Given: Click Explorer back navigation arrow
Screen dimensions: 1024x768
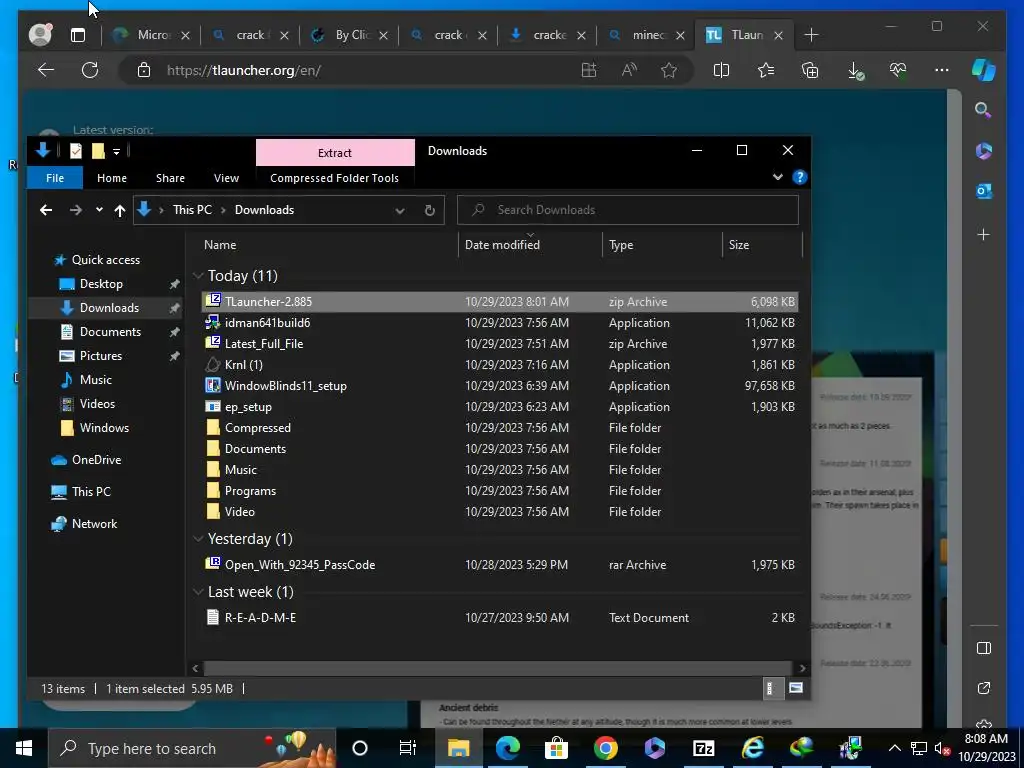Looking at the screenshot, I should 46,210.
